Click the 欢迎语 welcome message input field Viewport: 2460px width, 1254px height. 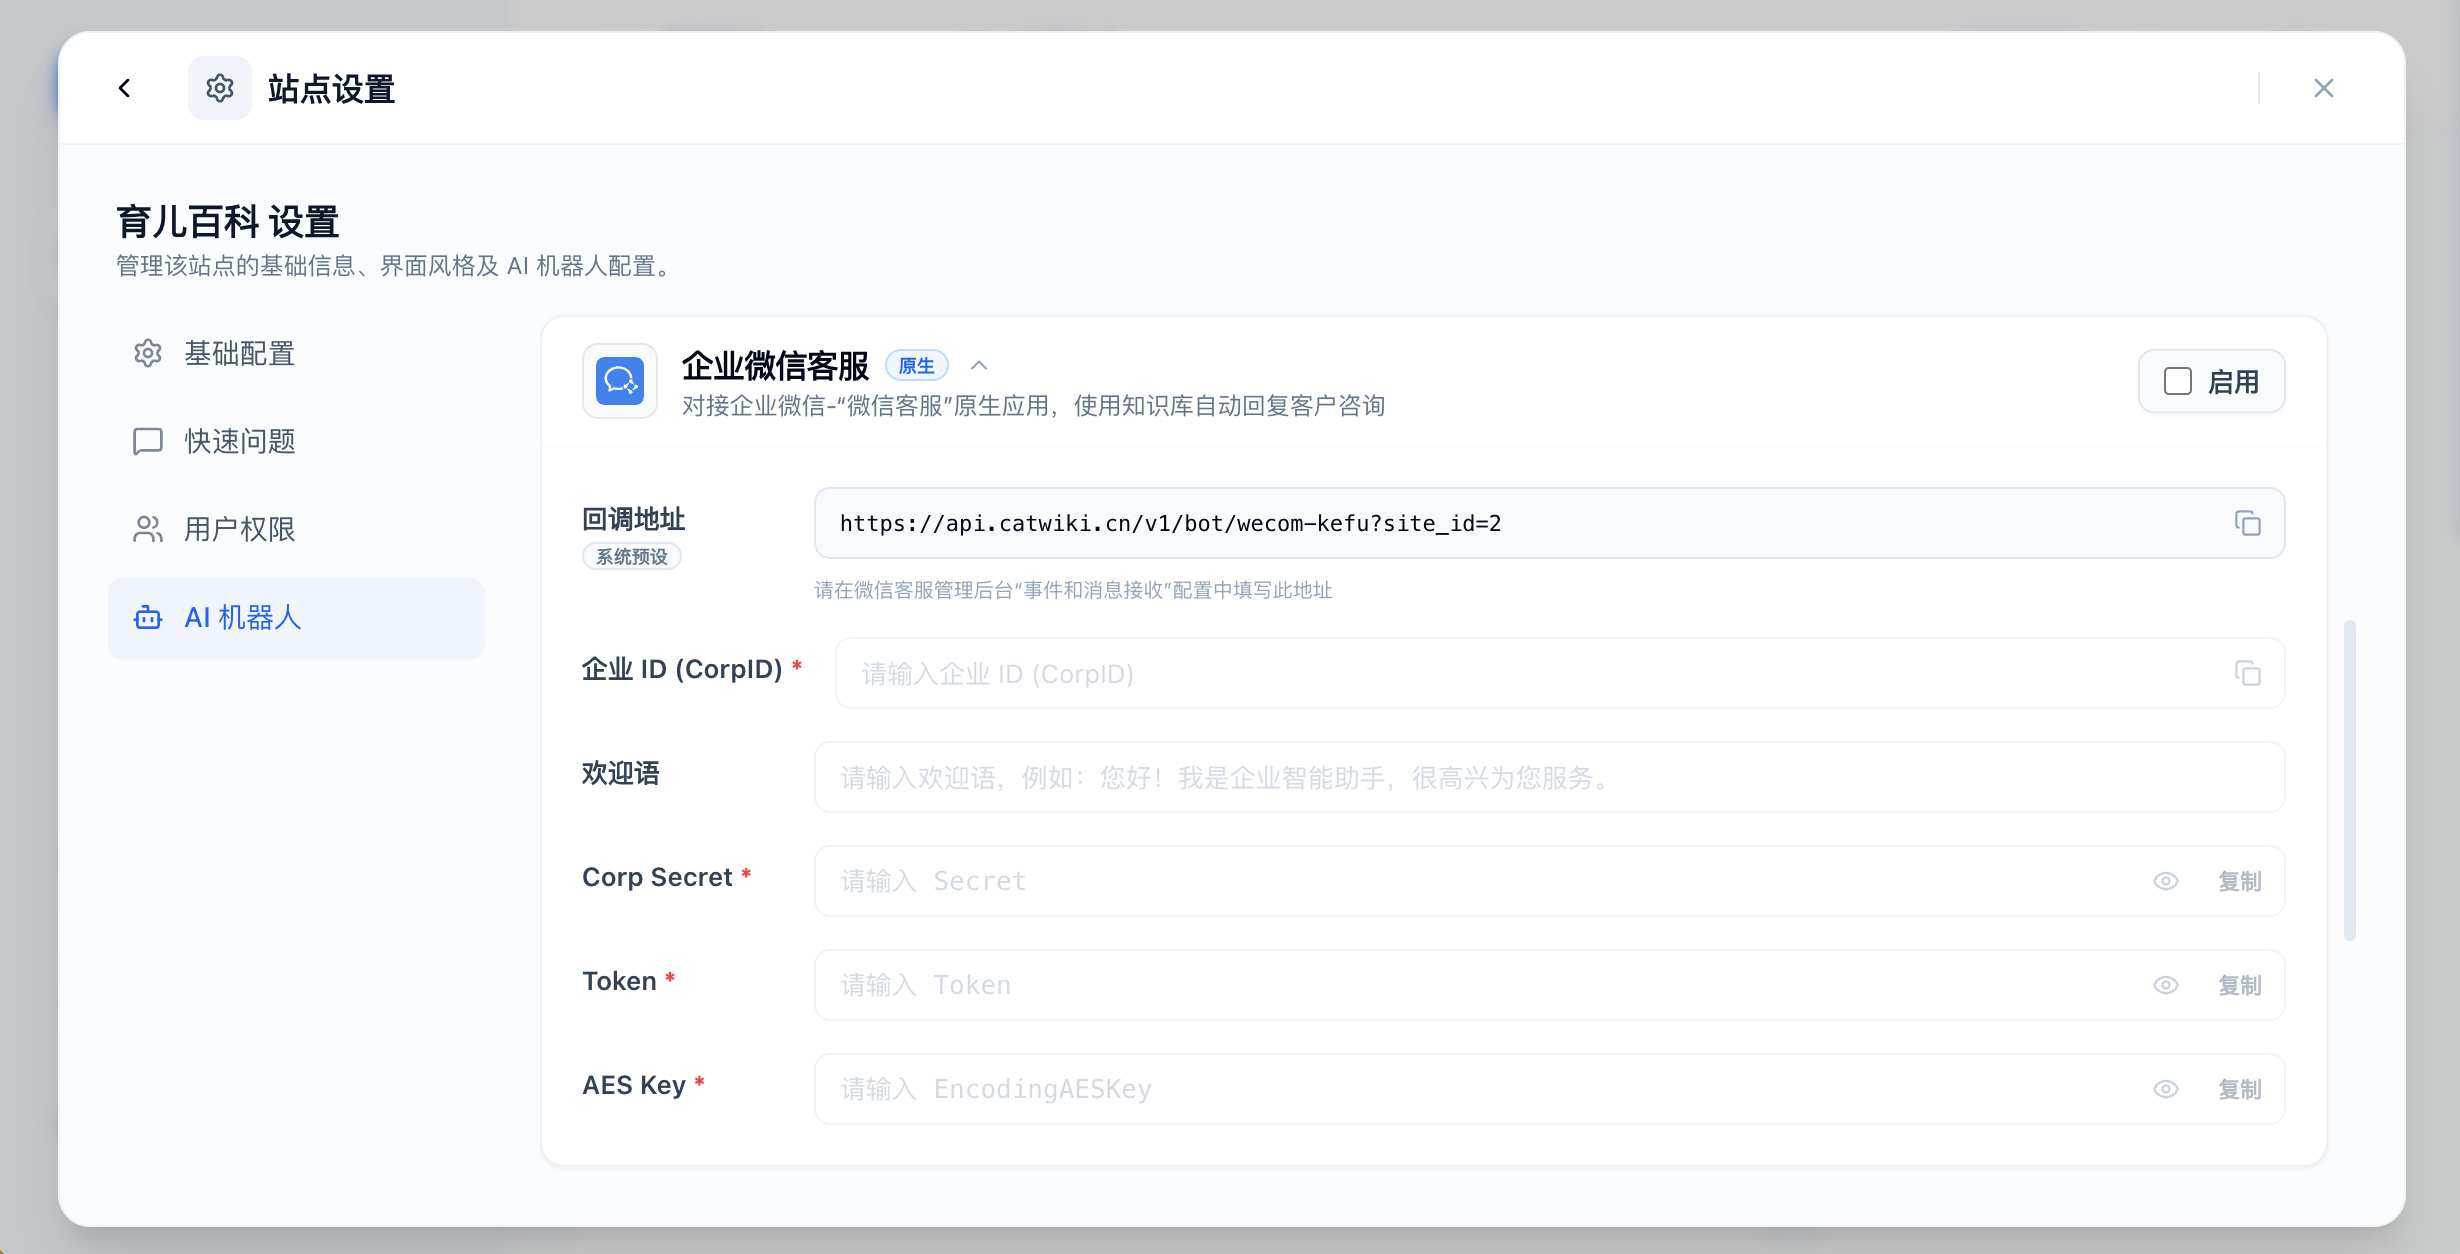(1550, 778)
